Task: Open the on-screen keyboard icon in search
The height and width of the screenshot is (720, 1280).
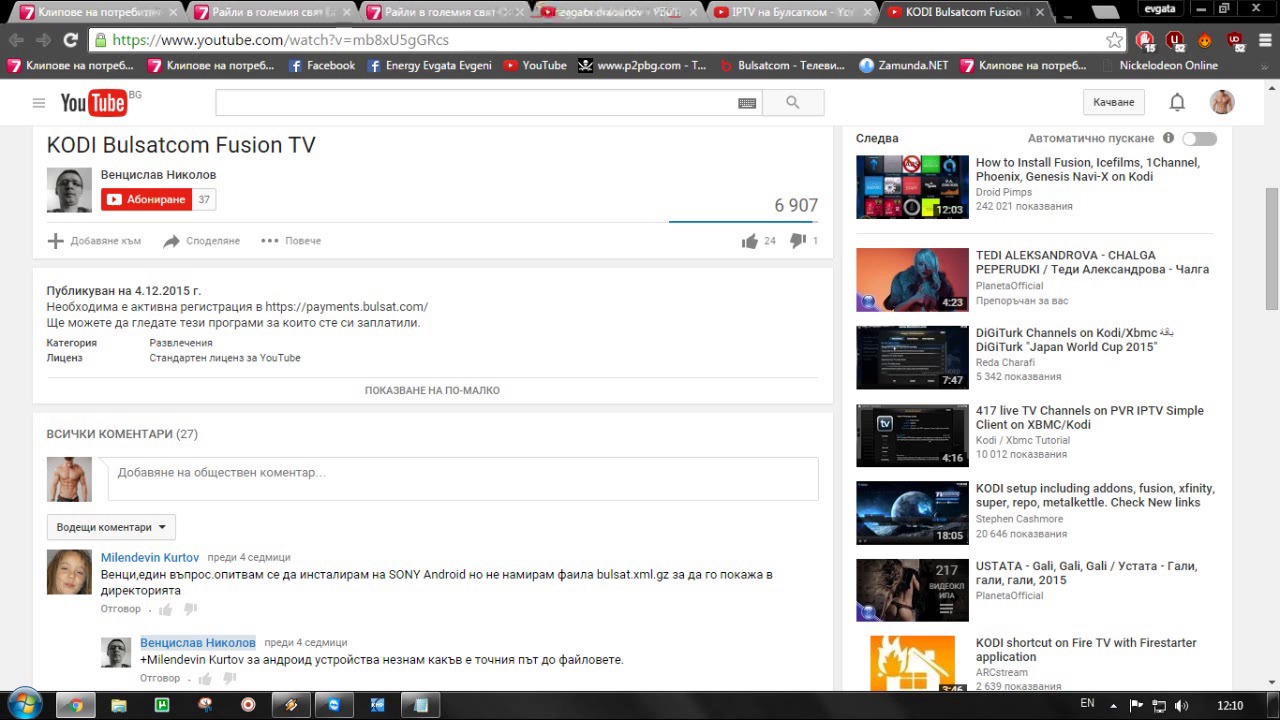Action: point(746,103)
